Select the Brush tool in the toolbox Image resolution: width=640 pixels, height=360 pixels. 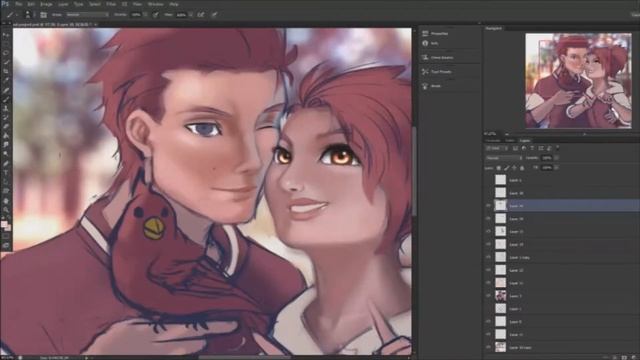pos(6,99)
